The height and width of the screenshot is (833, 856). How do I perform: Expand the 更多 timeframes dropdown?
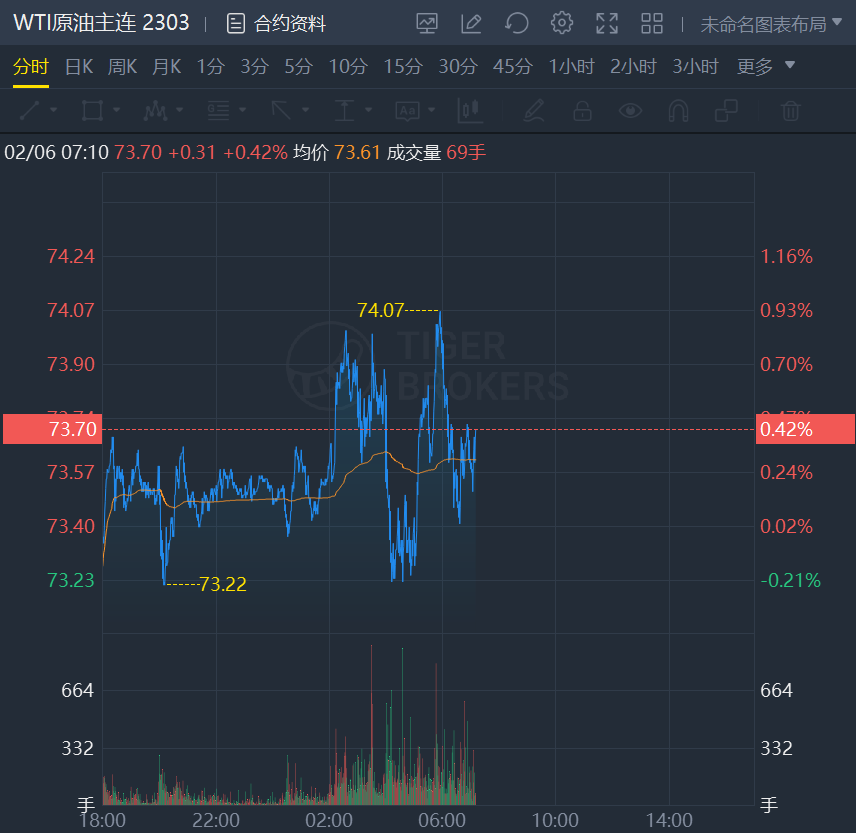[766, 67]
